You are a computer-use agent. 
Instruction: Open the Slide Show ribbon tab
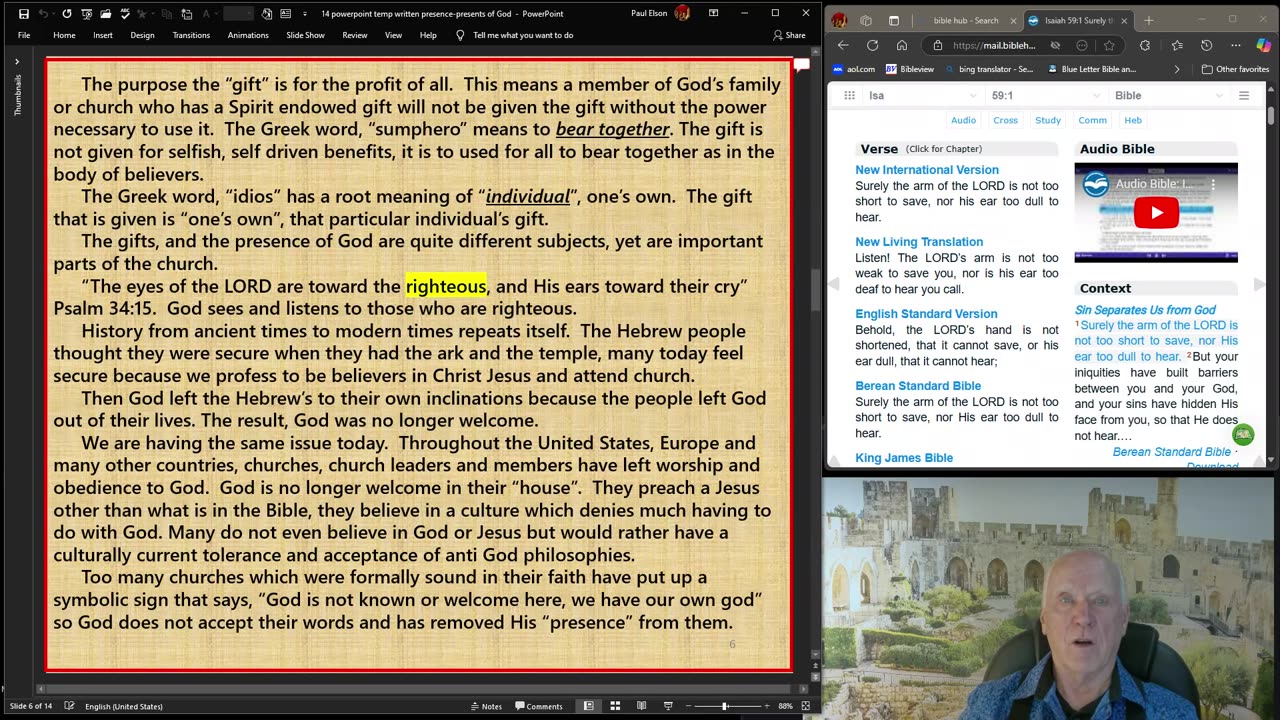click(305, 35)
